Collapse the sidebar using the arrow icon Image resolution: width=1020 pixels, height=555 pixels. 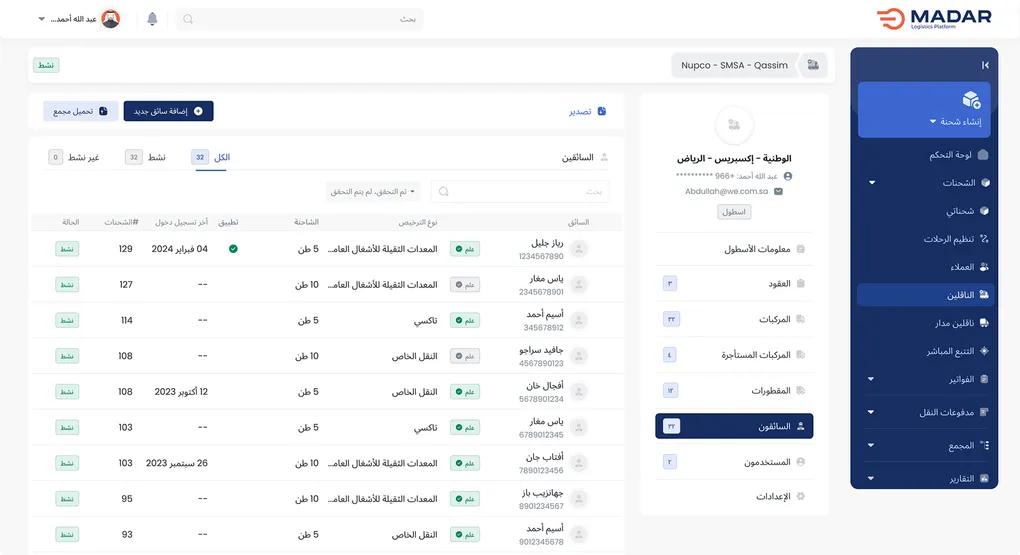point(984,65)
